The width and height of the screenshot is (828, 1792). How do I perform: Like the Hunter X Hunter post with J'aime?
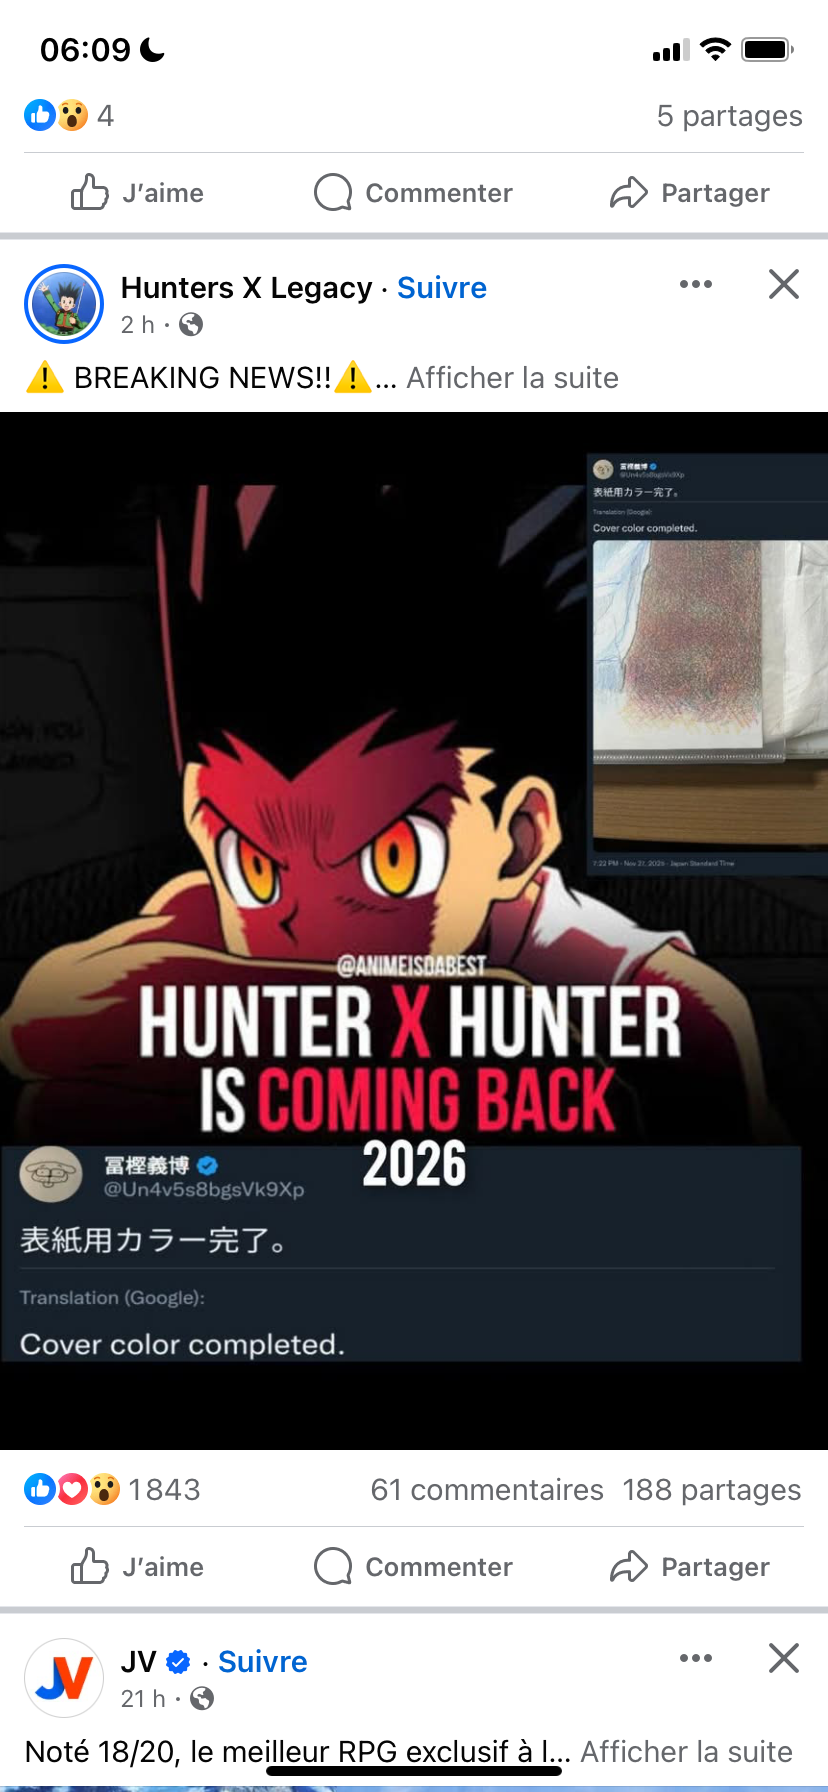[x=137, y=1566]
